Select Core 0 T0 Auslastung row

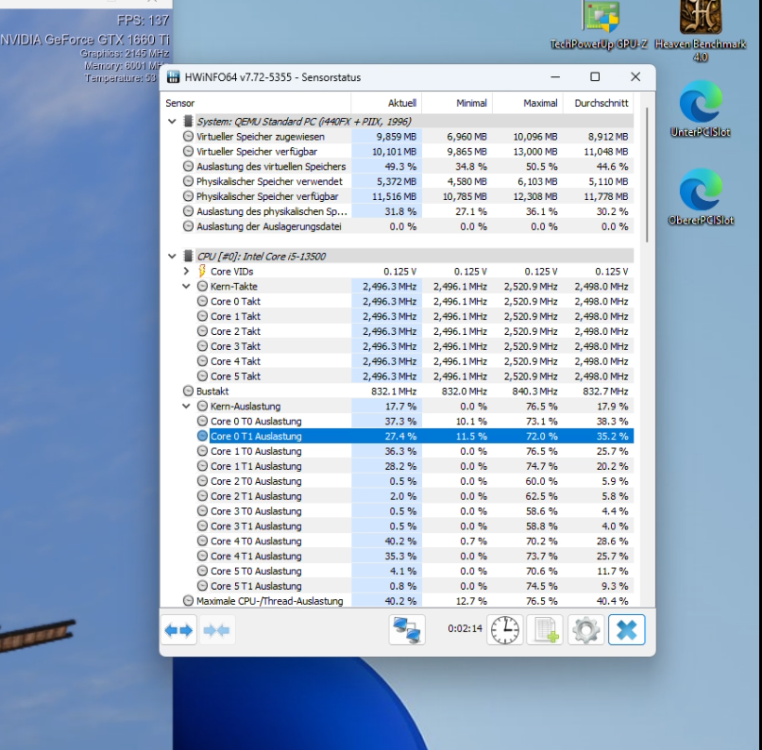tap(415, 421)
